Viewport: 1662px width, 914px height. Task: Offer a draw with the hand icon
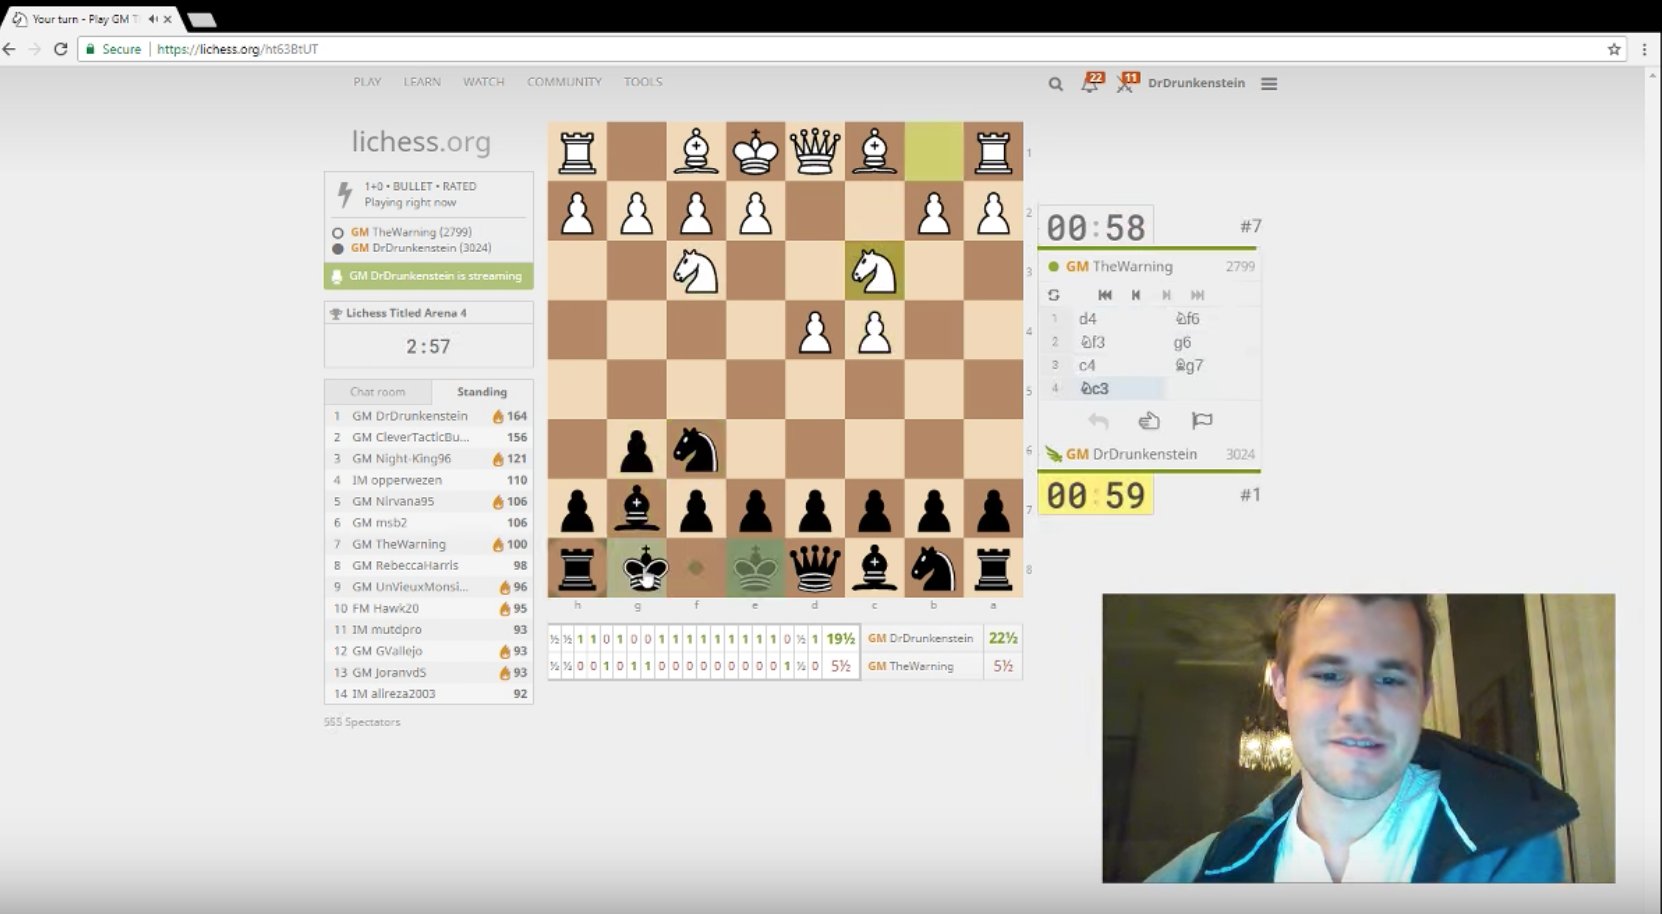[1149, 421]
